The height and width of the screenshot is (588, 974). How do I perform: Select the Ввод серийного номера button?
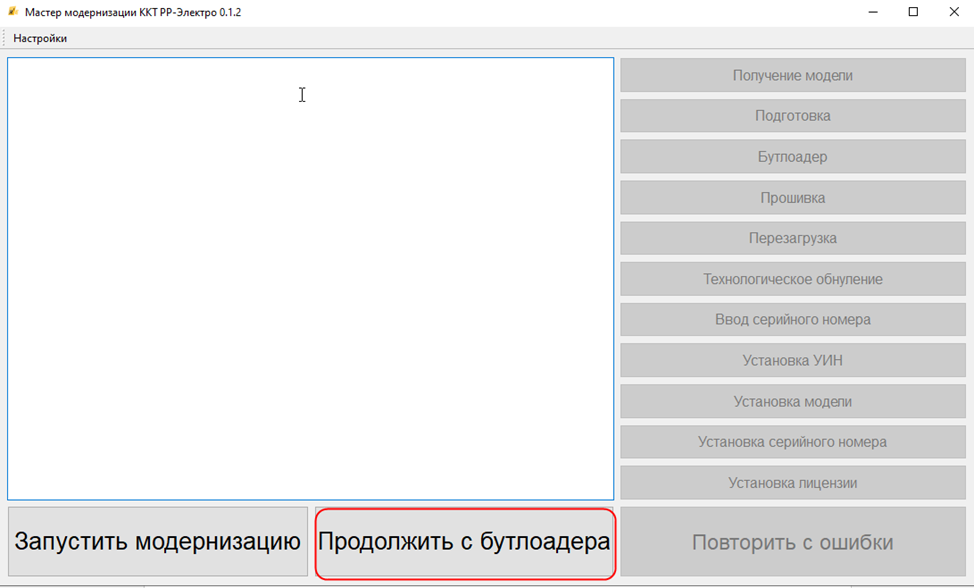[792, 320]
